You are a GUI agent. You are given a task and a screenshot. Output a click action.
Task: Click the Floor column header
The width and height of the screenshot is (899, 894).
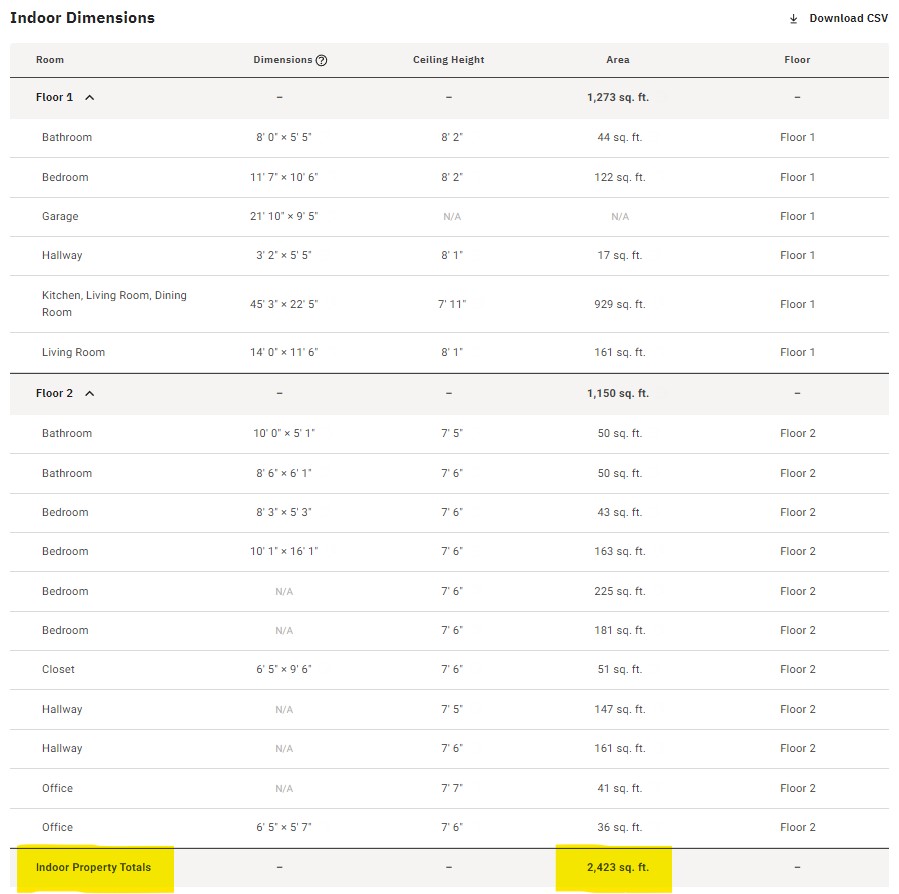797,60
